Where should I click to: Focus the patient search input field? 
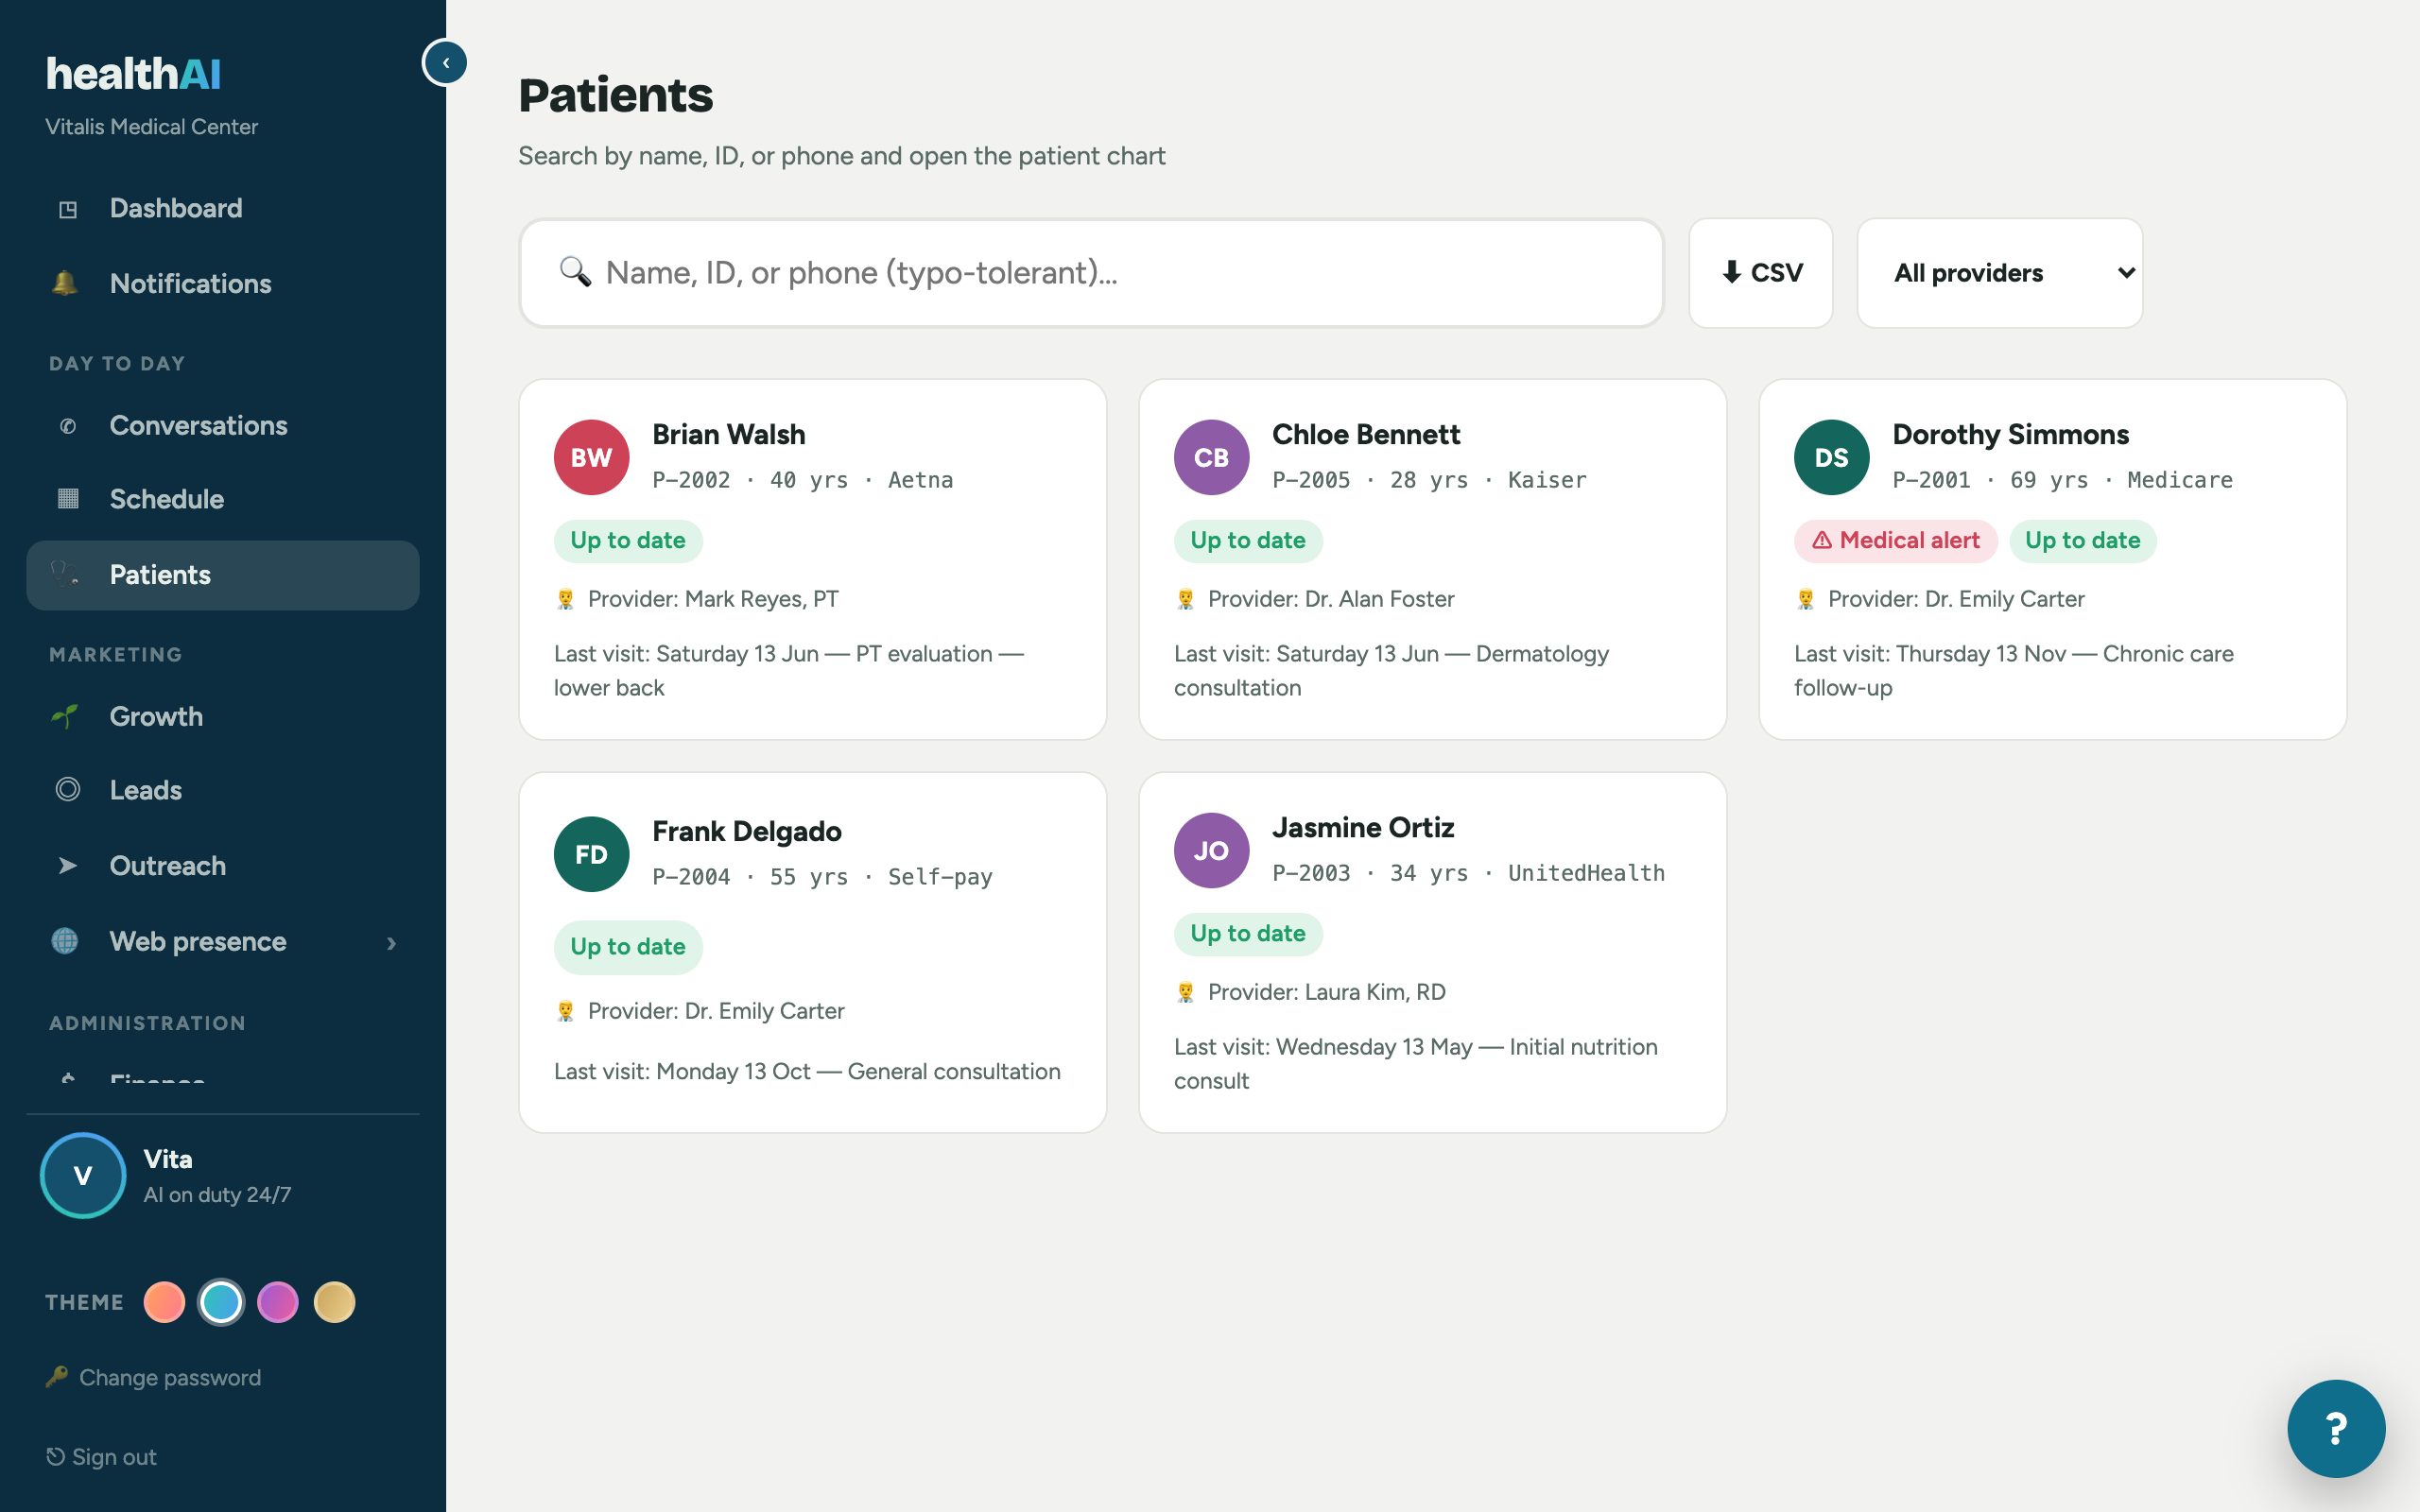click(1091, 273)
